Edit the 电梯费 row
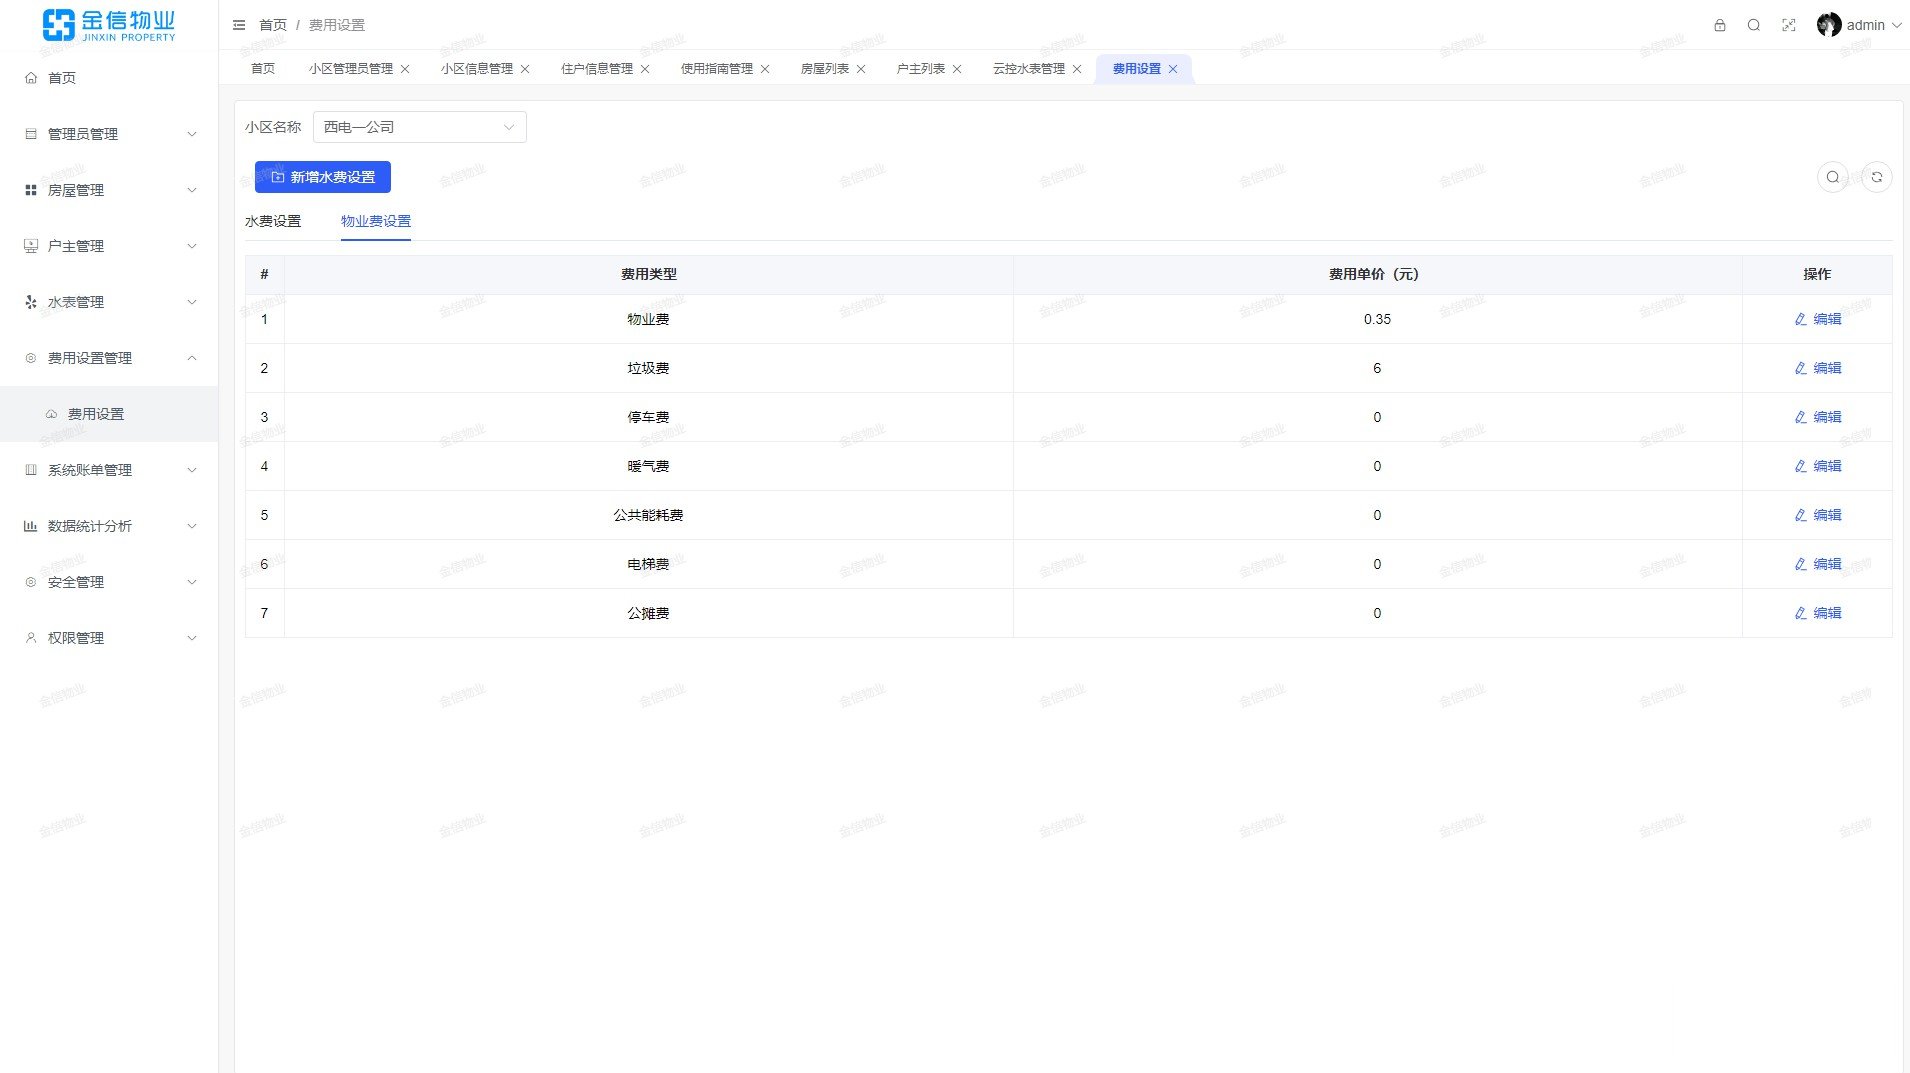The image size is (1910, 1073). click(x=1817, y=564)
